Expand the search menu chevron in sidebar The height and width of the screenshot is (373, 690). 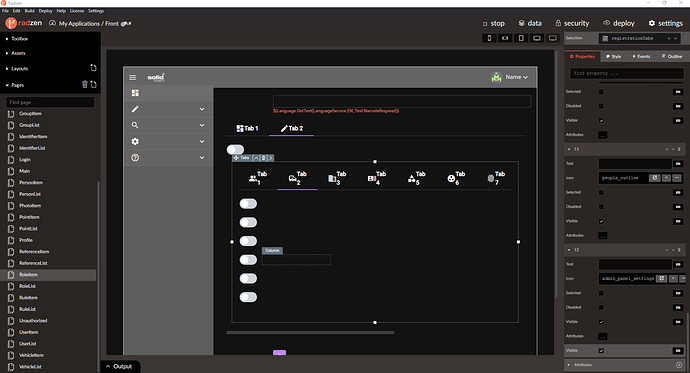pos(202,125)
